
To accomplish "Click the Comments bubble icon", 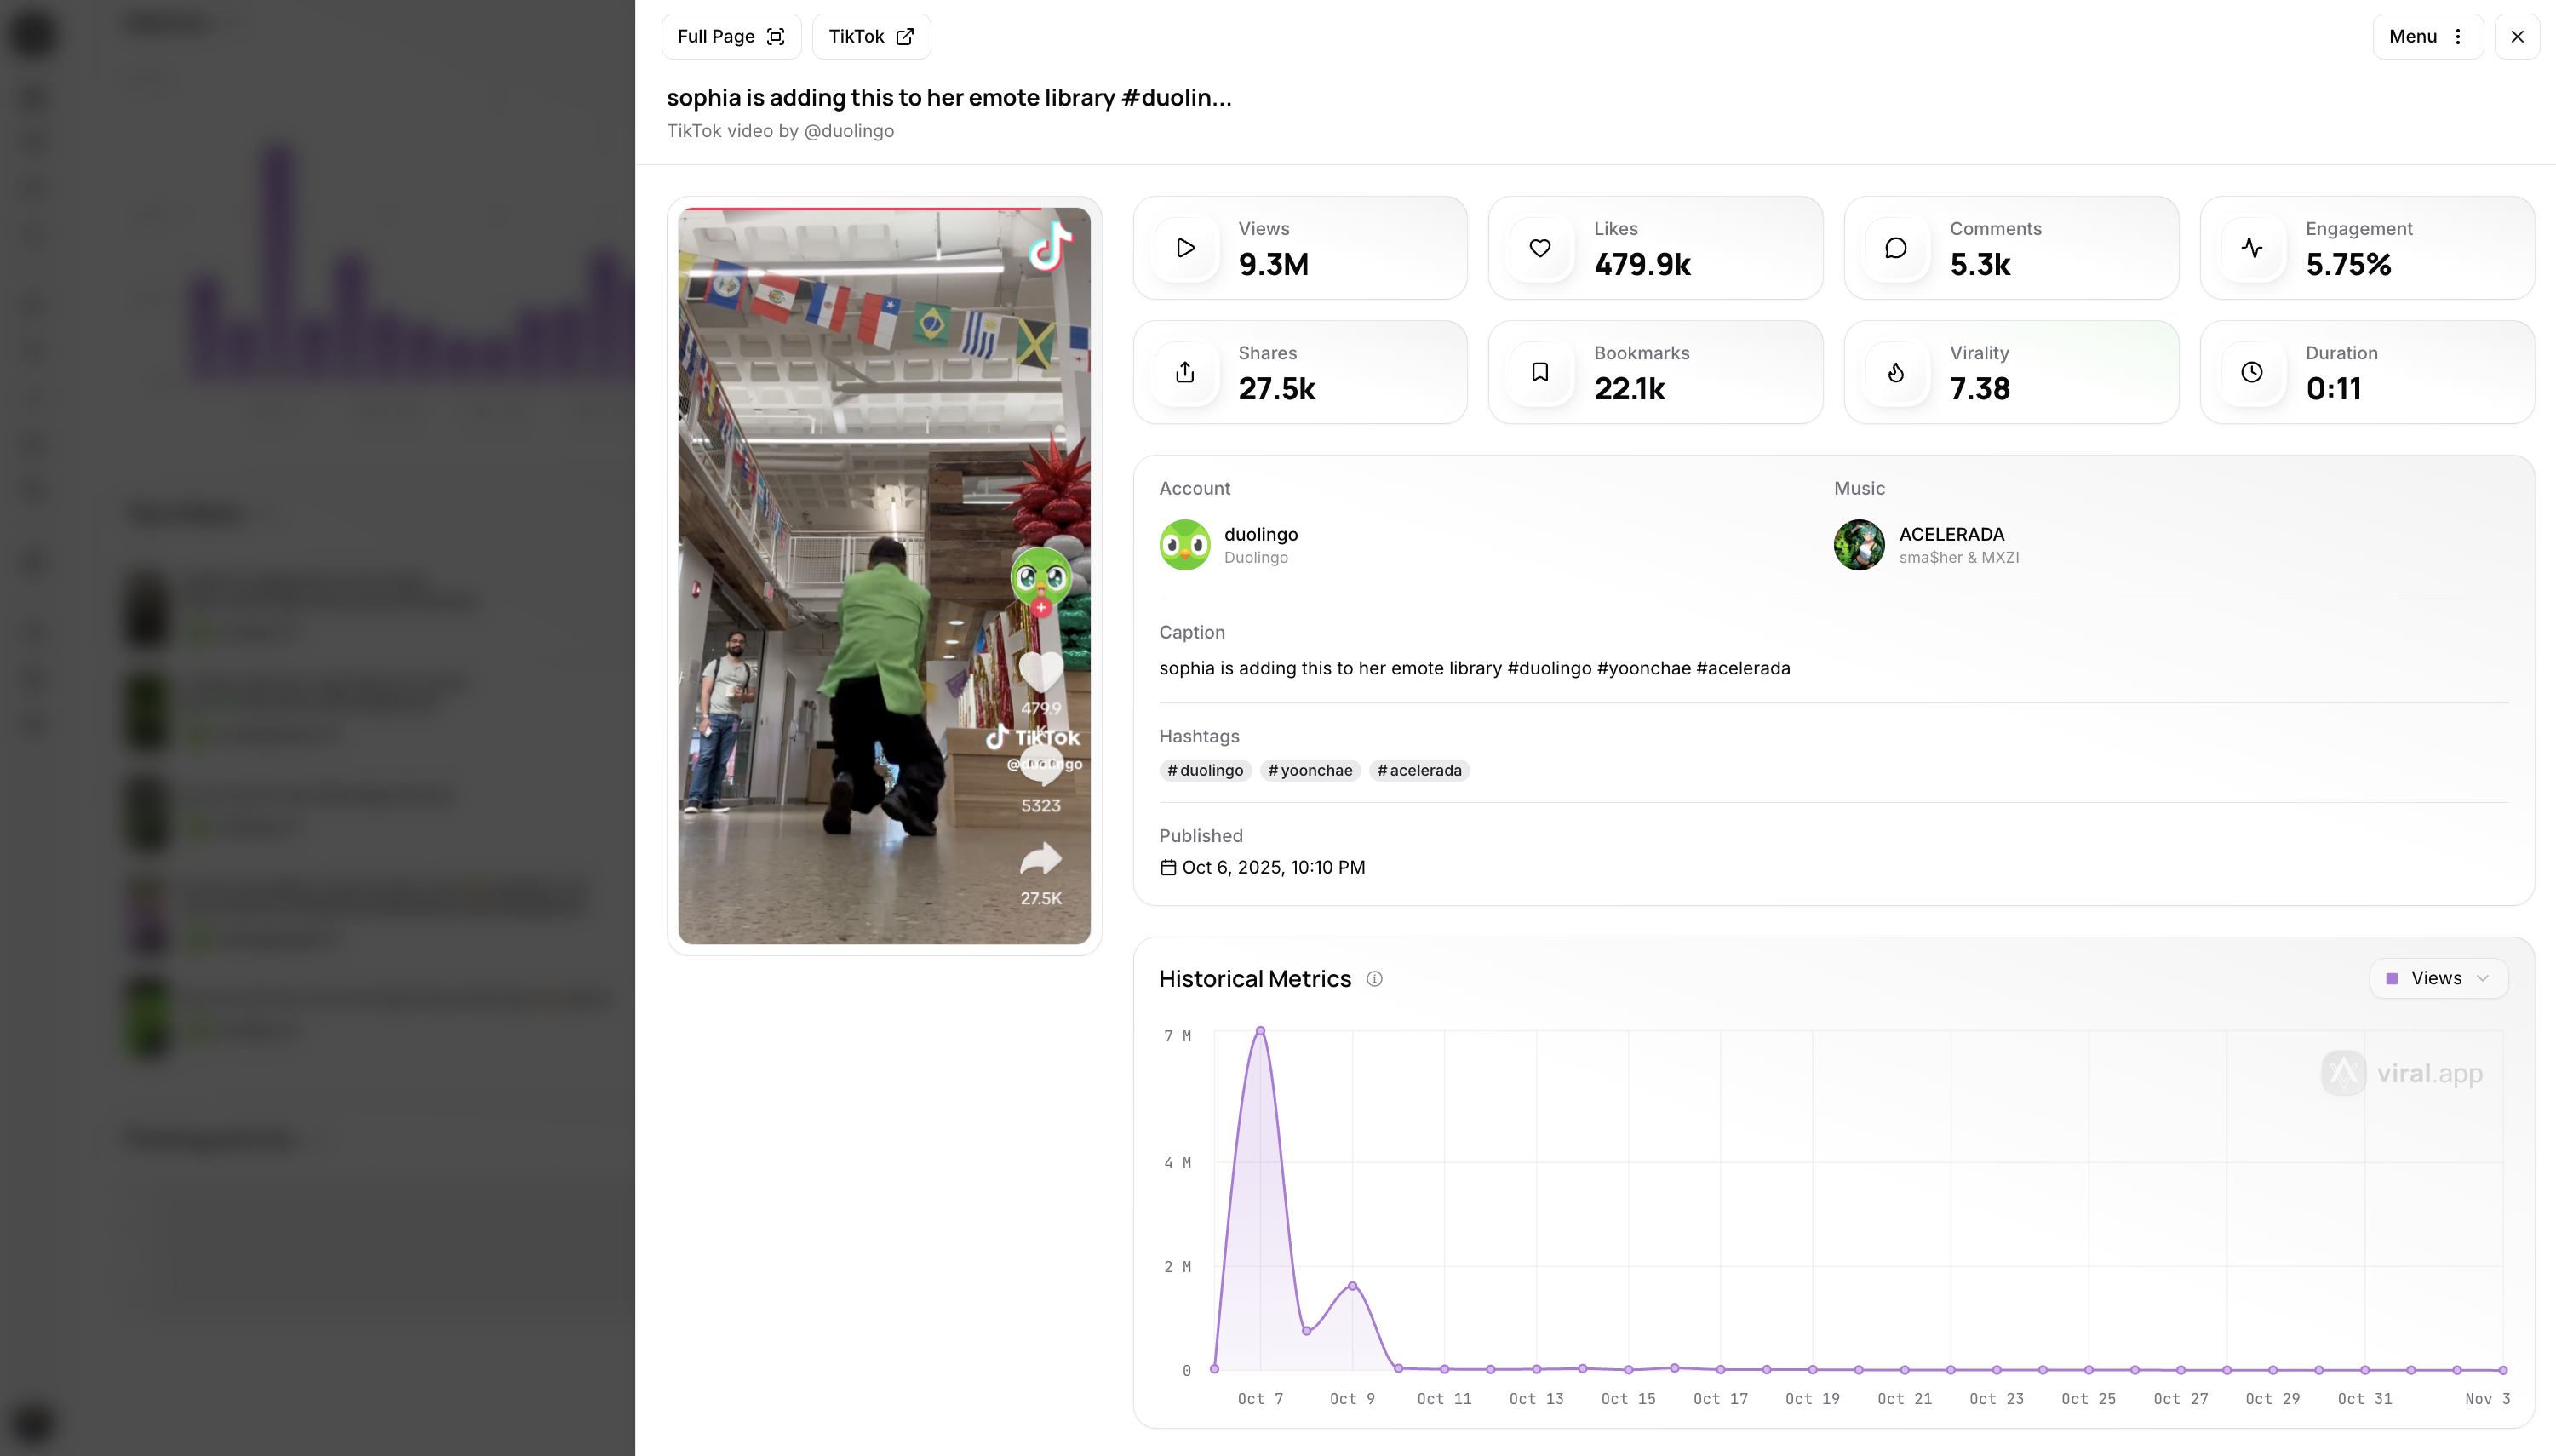I will (x=1896, y=248).
